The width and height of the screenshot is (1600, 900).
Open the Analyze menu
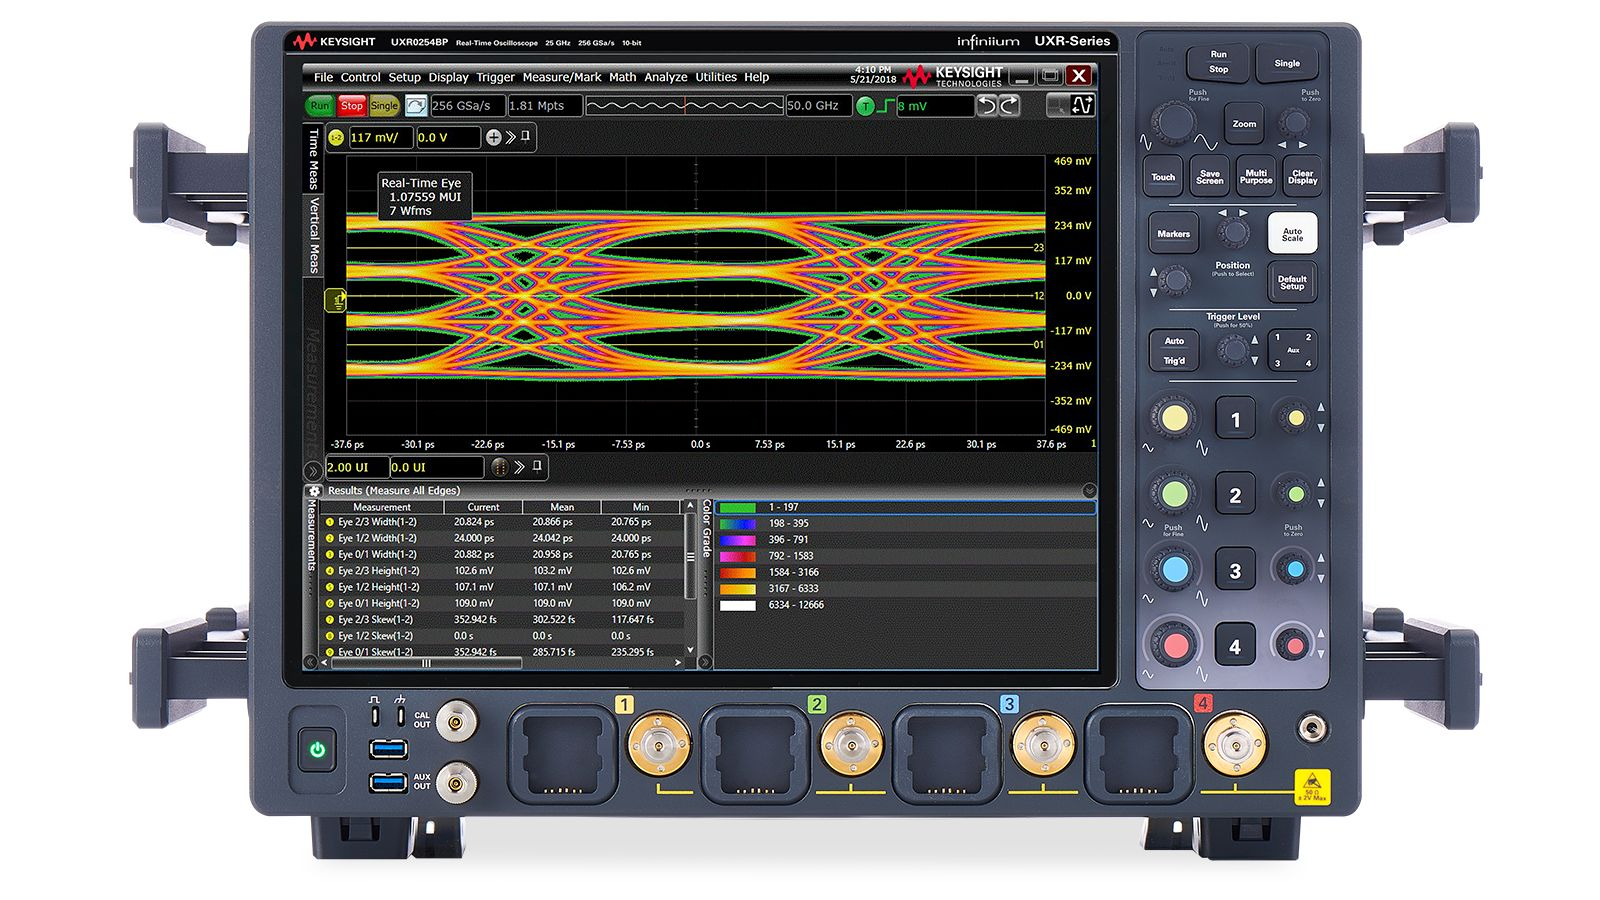point(665,77)
